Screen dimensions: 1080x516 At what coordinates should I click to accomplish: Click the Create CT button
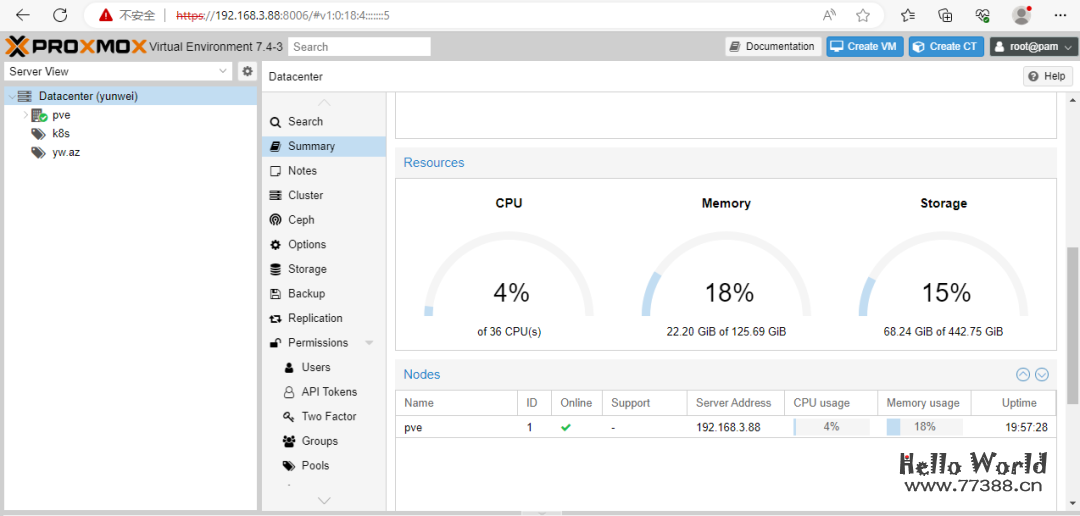[946, 47]
